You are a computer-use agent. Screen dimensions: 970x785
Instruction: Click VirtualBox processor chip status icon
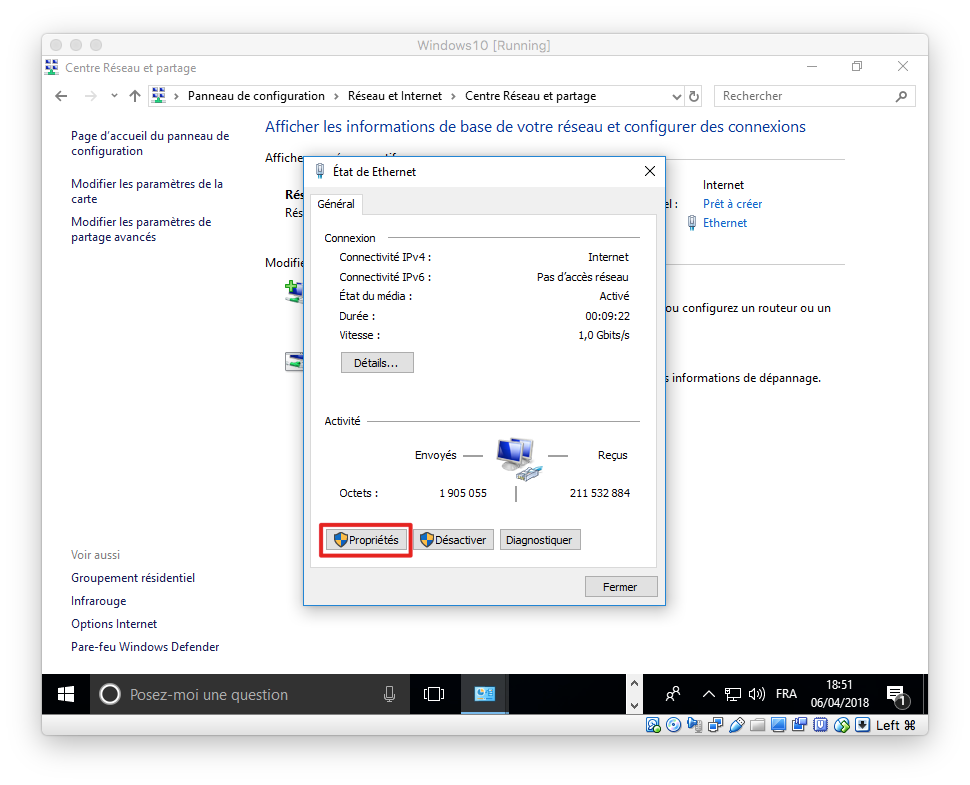click(x=820, y=725)
